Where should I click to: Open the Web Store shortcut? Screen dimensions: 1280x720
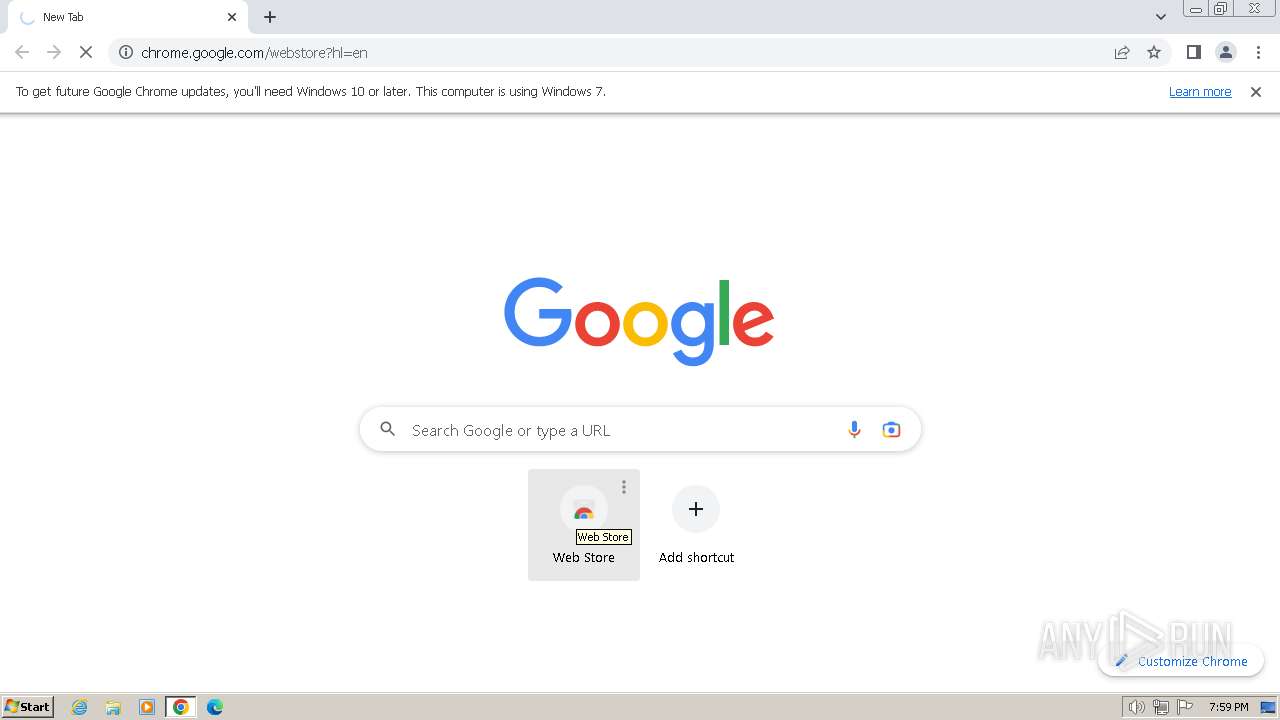[584, 525]
